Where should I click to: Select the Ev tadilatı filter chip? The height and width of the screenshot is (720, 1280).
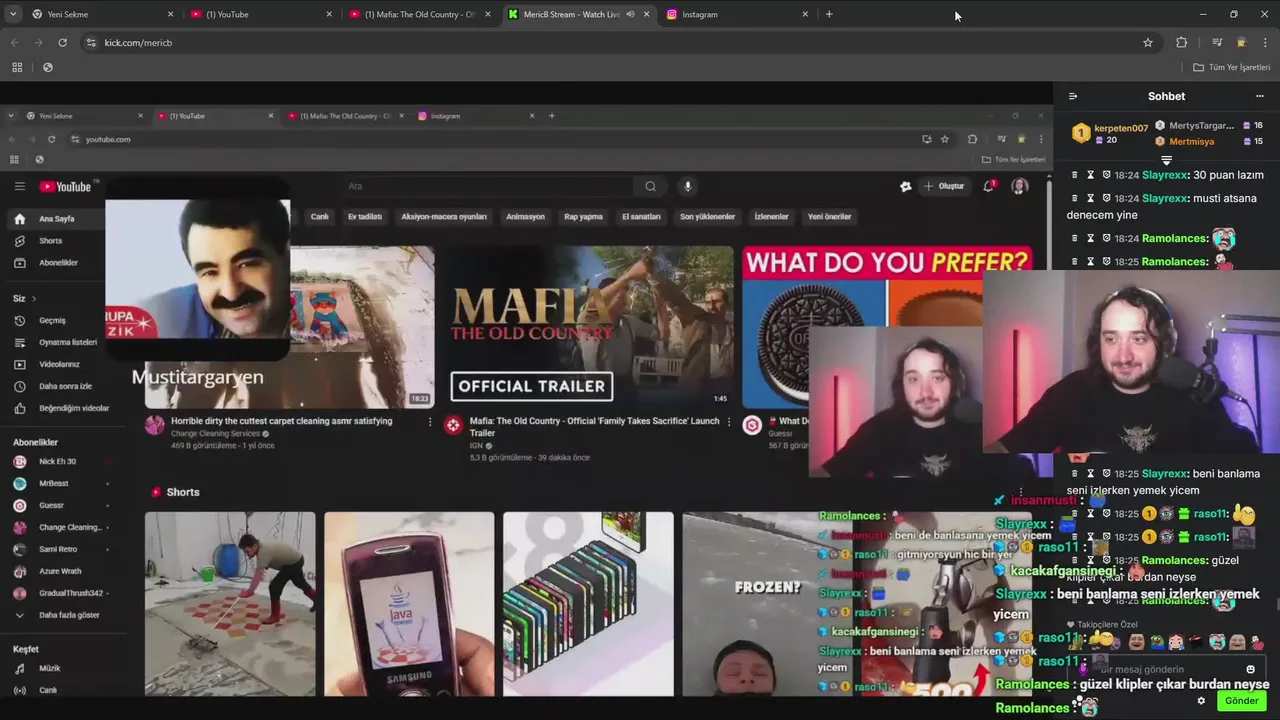pyautogui.click(x=365, y=216)
